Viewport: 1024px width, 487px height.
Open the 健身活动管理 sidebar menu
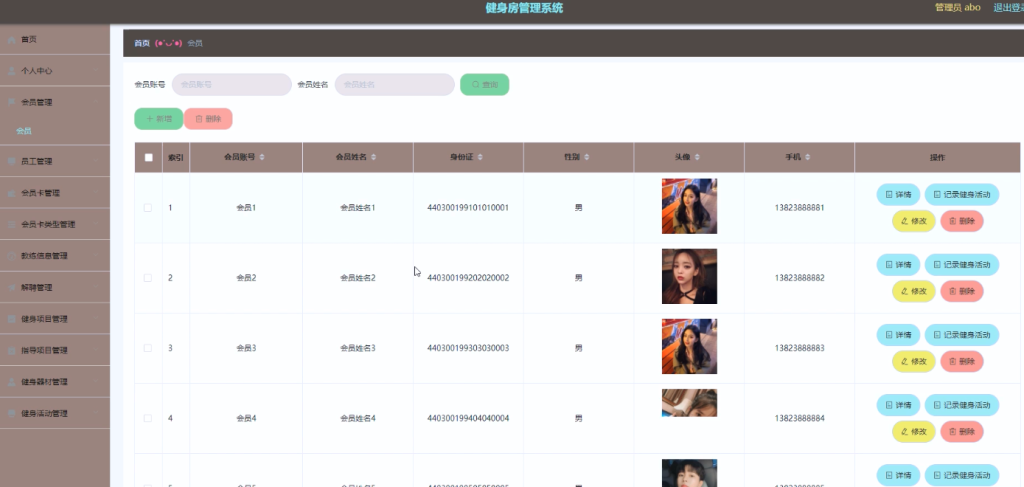pyautogui.click(x=55, y=413)
